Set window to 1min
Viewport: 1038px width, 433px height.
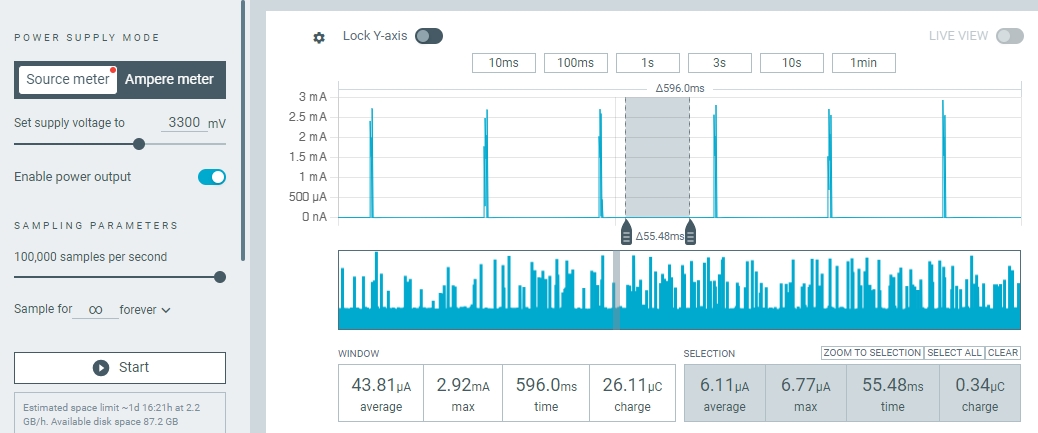point(864,63)
